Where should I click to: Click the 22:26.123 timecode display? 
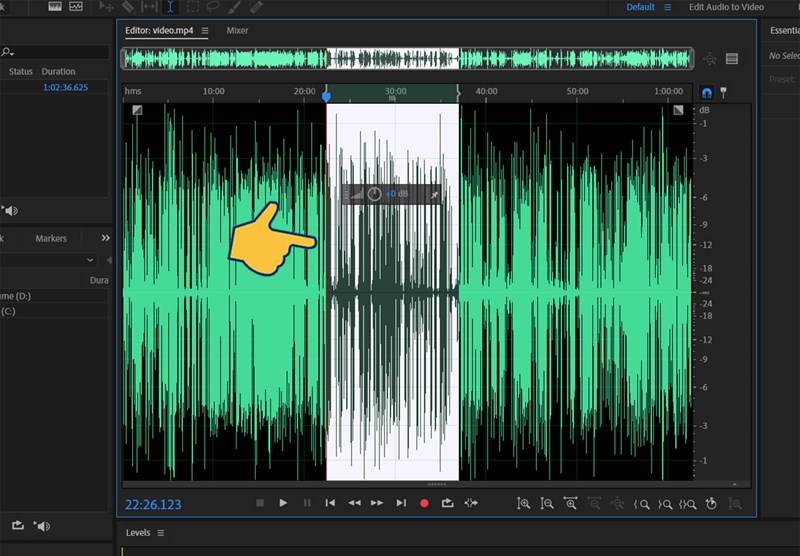(153, 504)
